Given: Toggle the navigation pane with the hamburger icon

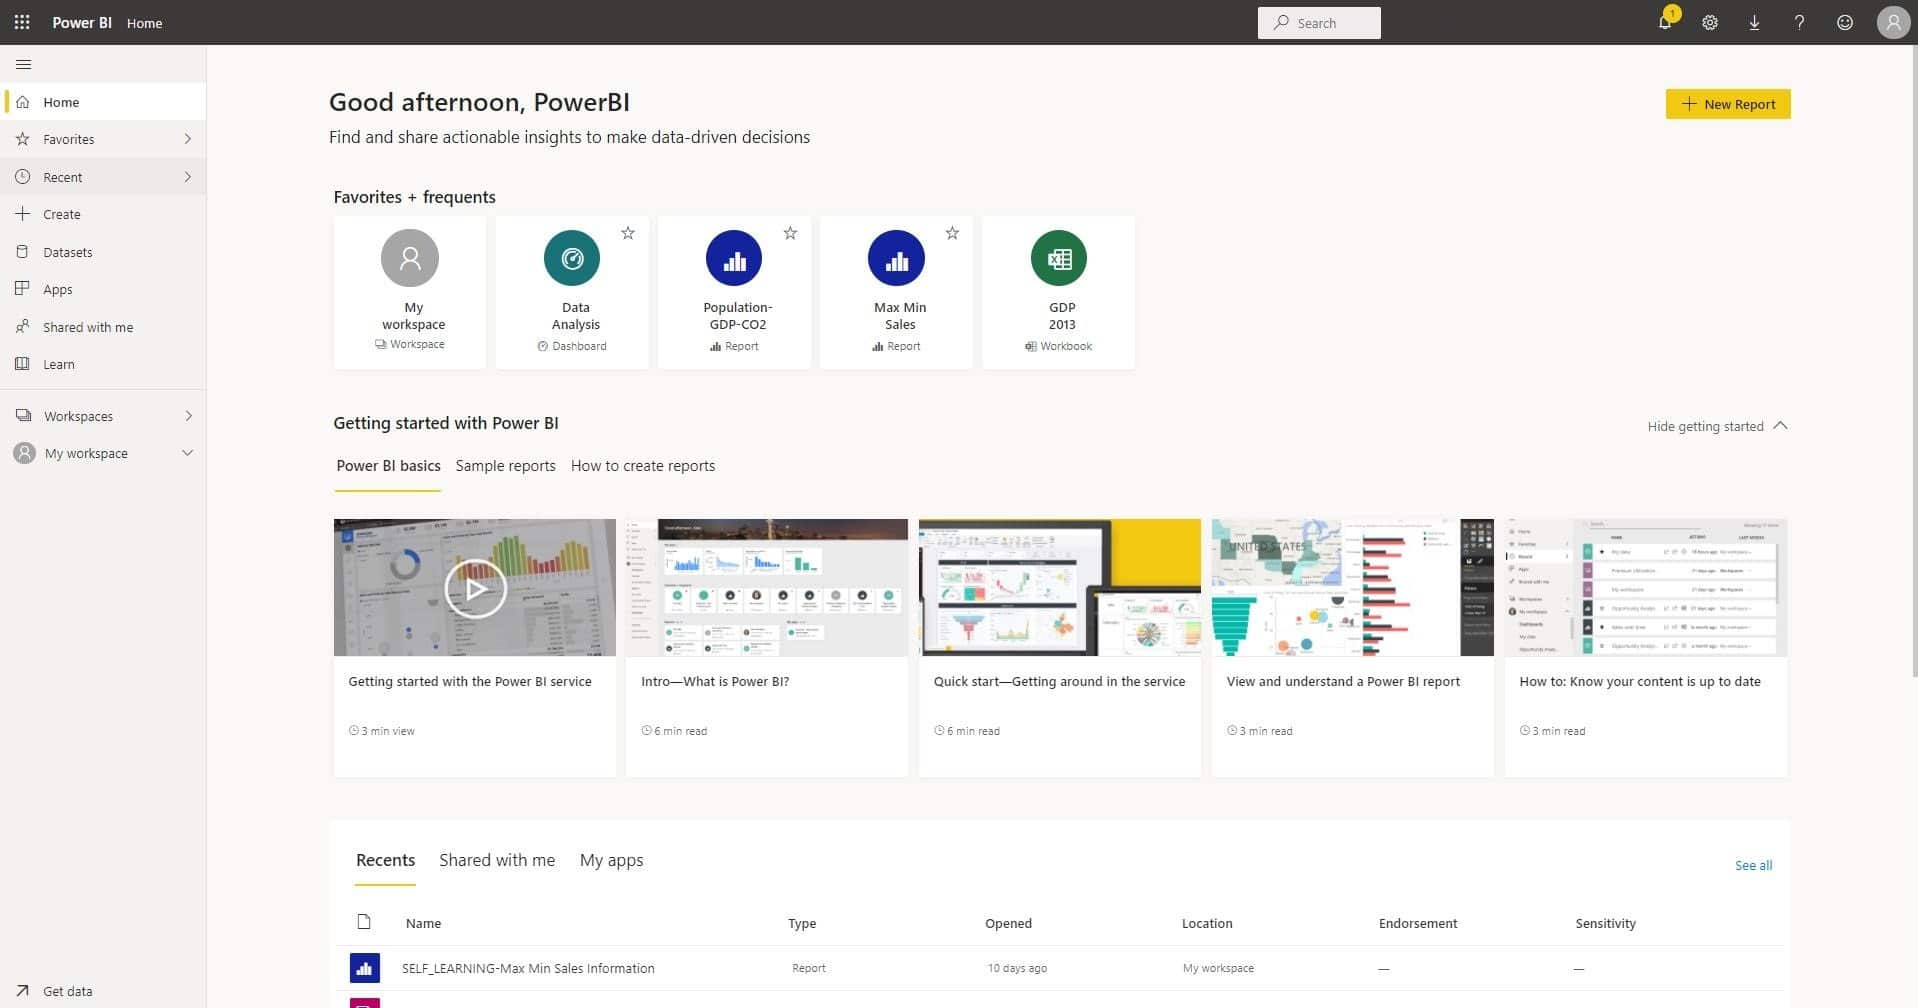Looking at the screenshot, I should pyautogui.click(x=23, y=63).
